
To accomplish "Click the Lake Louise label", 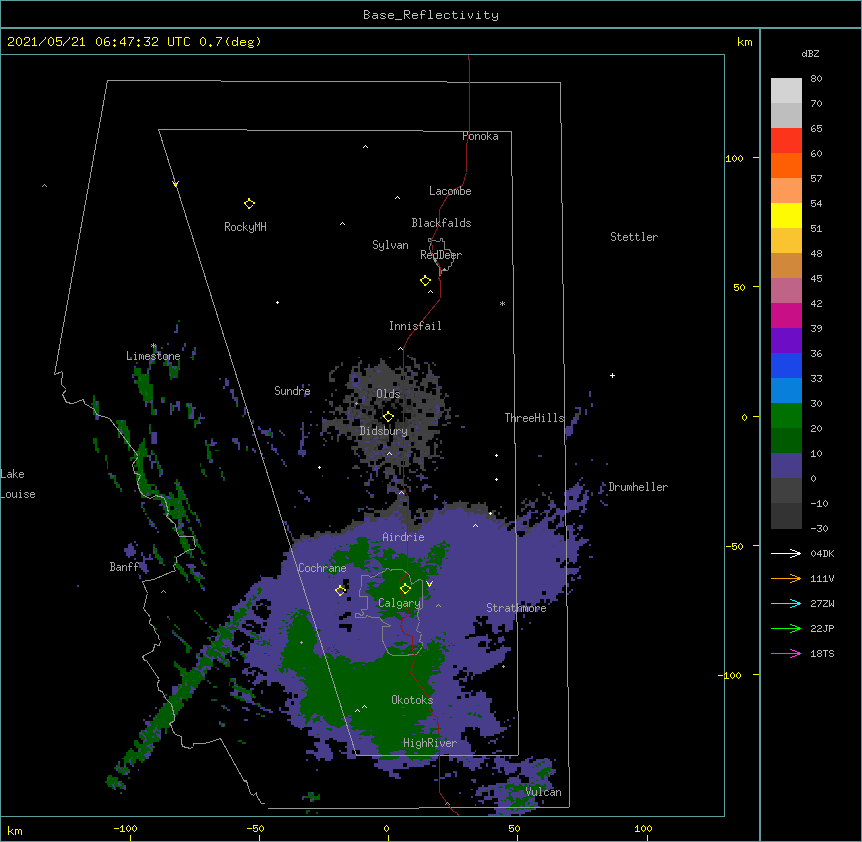I will [18, 484].
